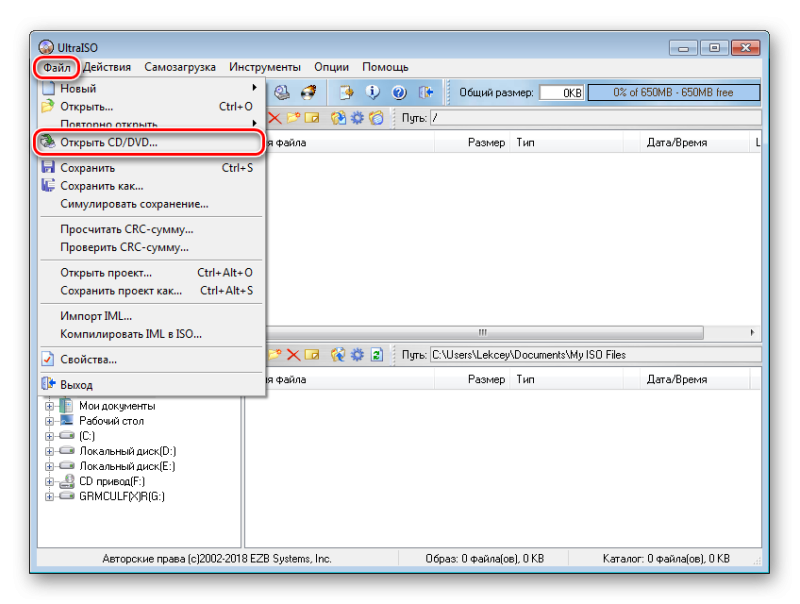Expand the GRMCULF(X)R(G:) node
The height and width of the screenshot is (604, 800).
tap(49, 497)
